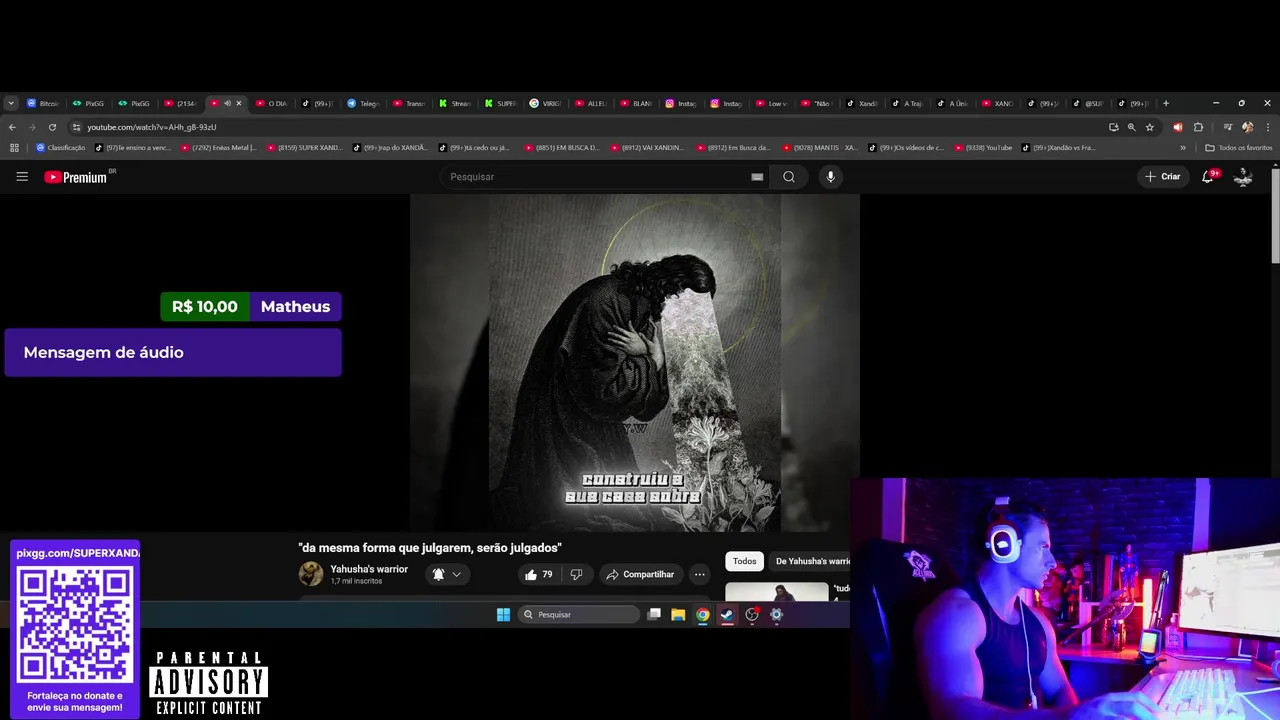The image size is (1280, 720).
Task: Reload the current page
Action: [52, 127]
